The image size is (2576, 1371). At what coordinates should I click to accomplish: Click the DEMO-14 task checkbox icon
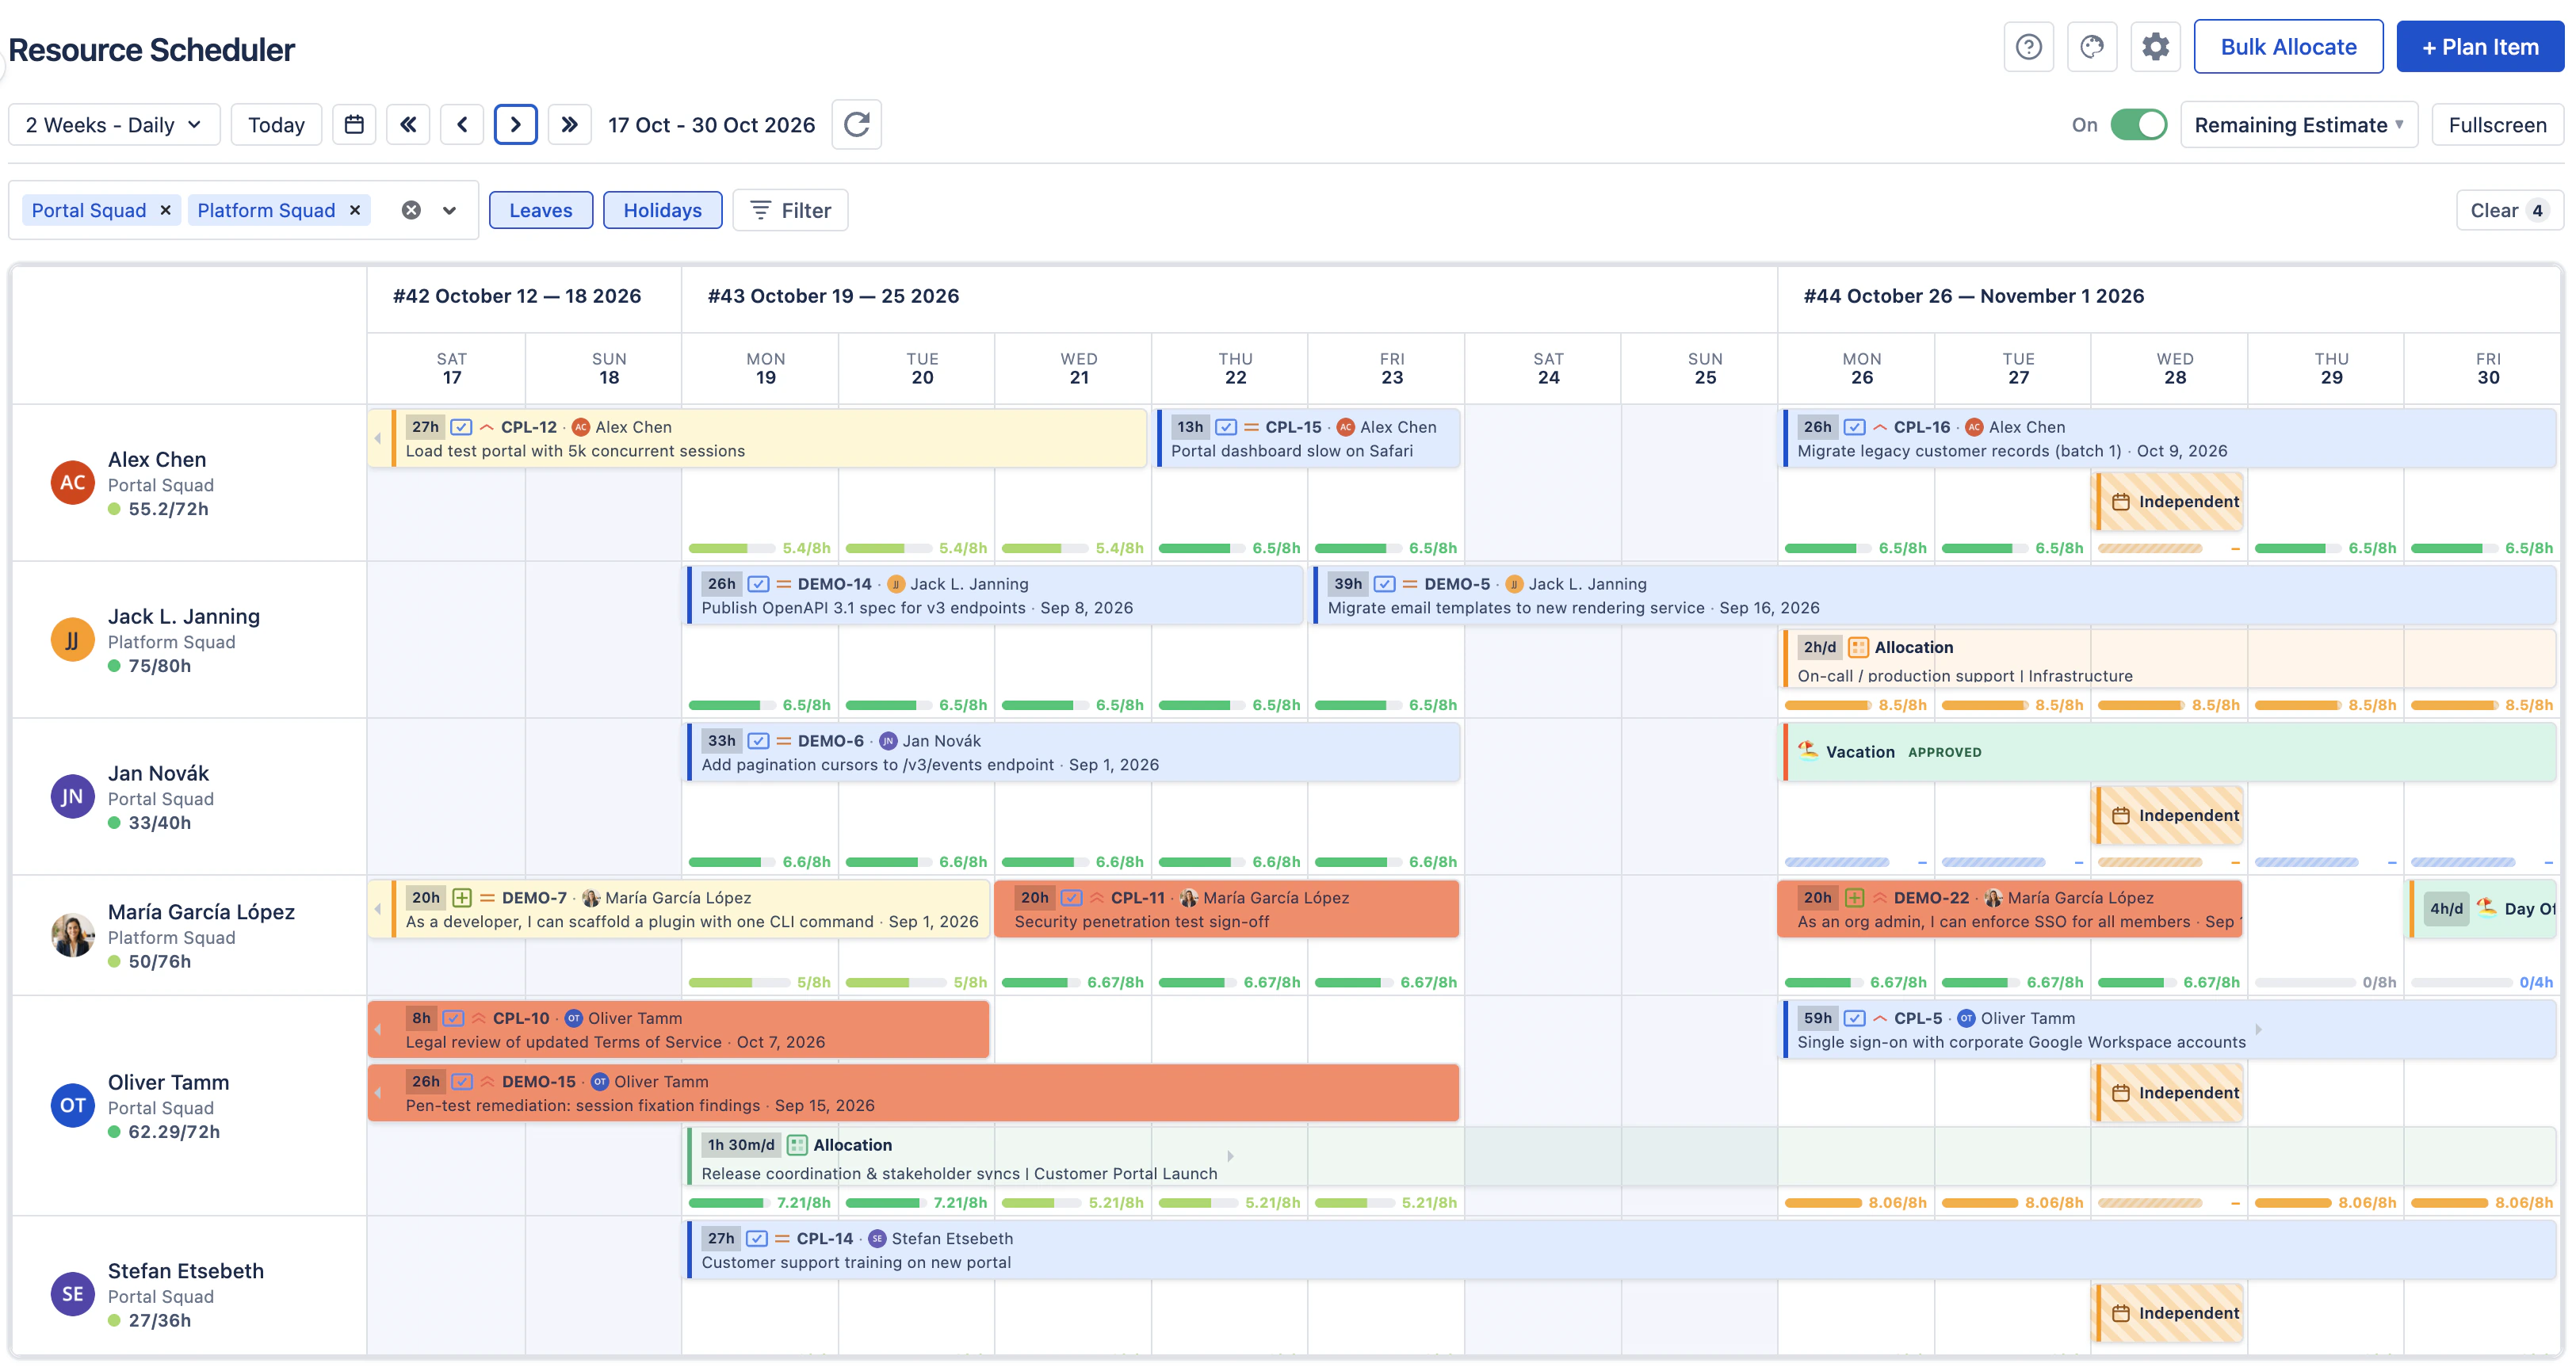pyautogui.click(x=758, y=584)
